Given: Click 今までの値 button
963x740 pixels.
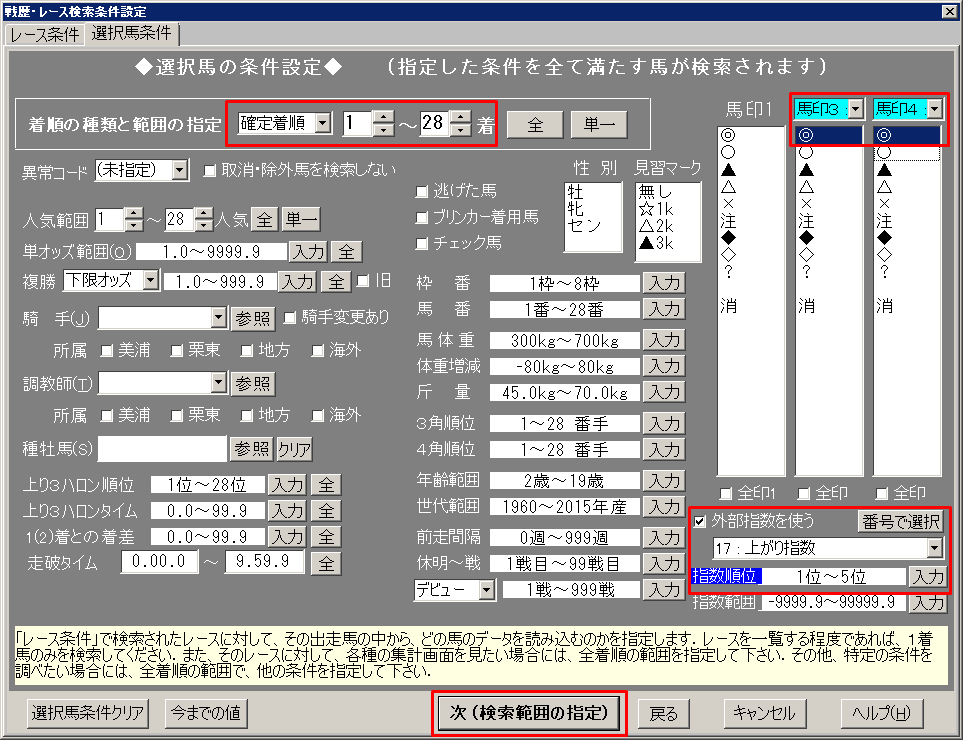Looking at the screenshot, I should tap(206, 713).
